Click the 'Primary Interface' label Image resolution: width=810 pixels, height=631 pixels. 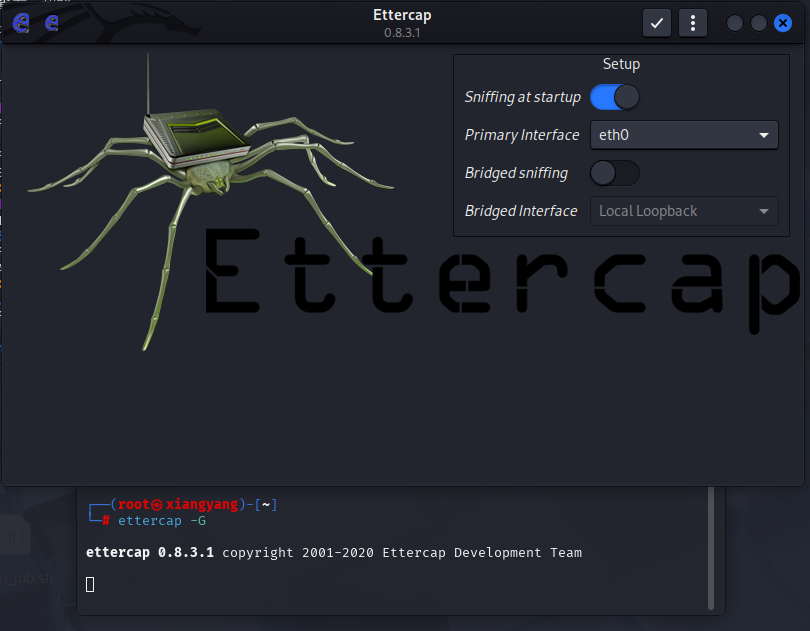pyautogui.click(x=522, y=135)
